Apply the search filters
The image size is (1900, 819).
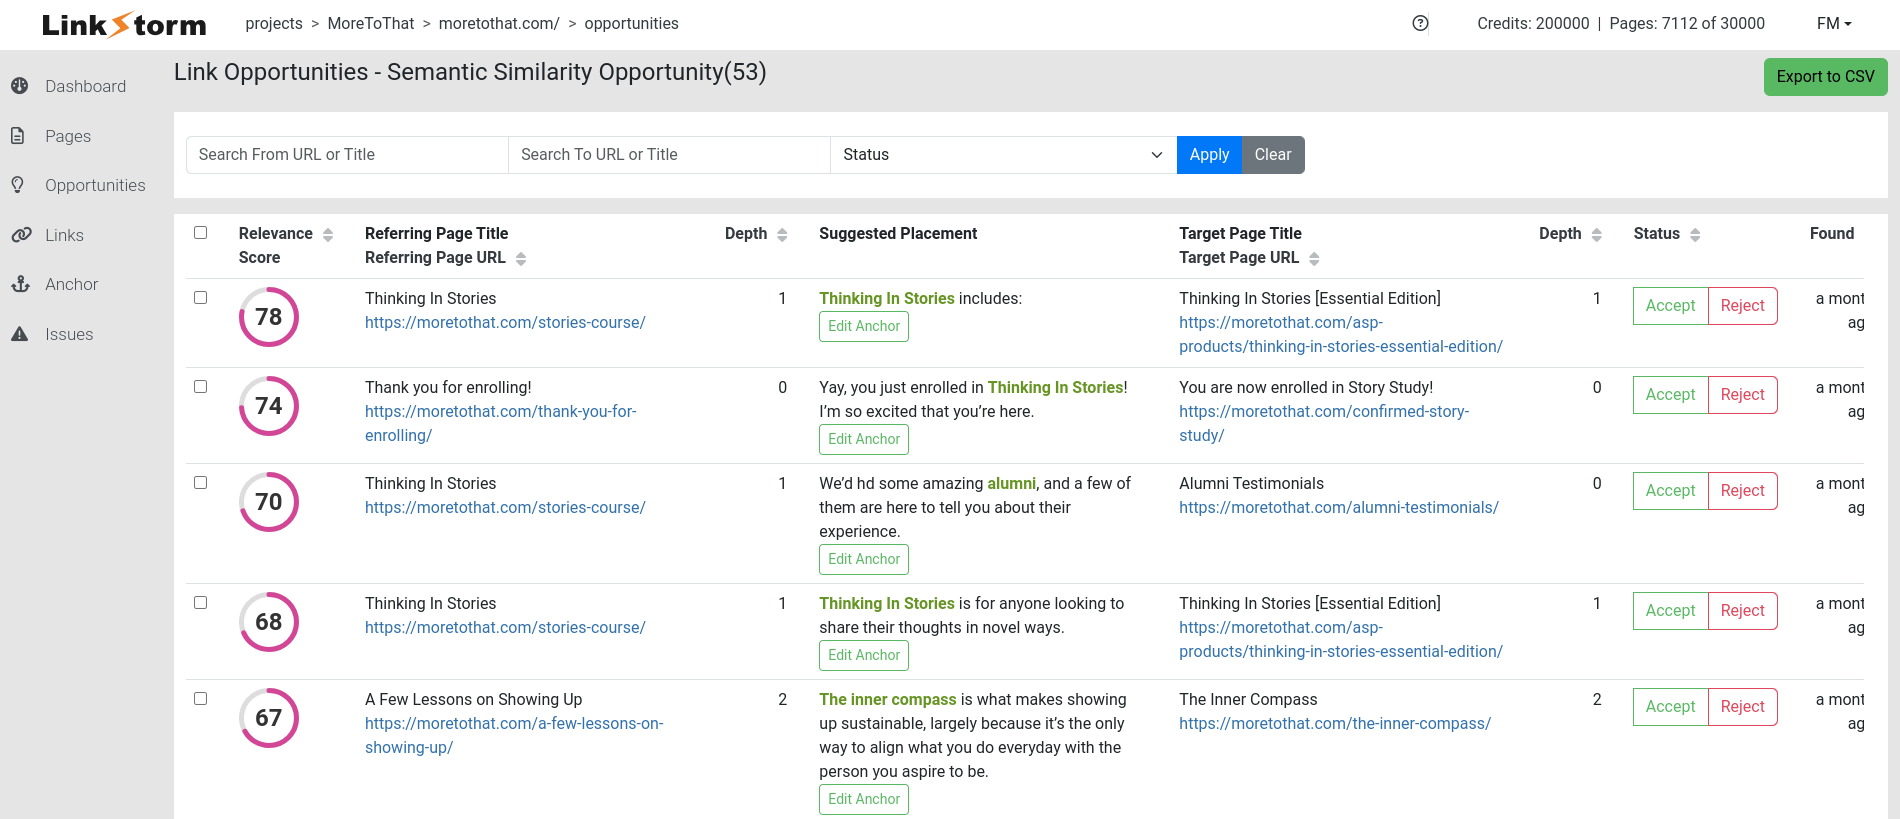(1209, 155)
